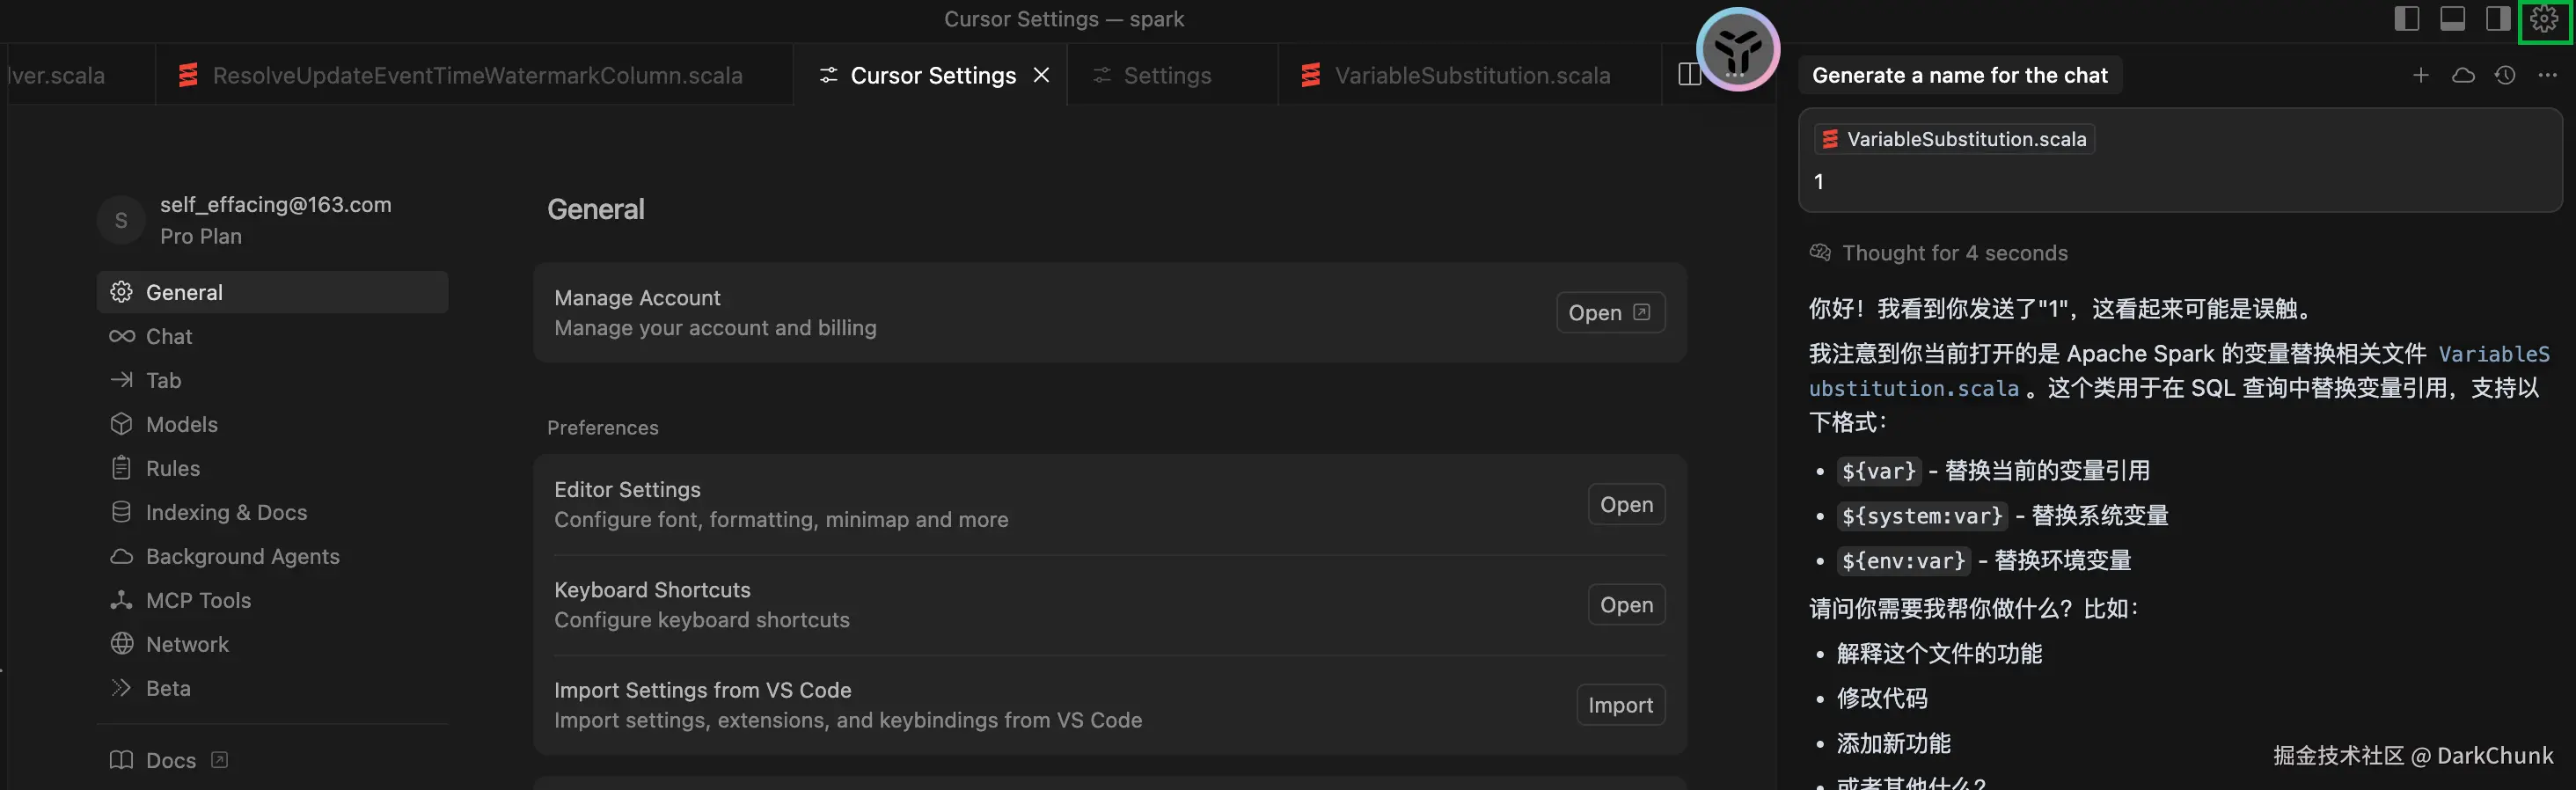The image size is (2576, 790).
Task: Close the Cursor Settings tab
Action: click(1041, 75)
